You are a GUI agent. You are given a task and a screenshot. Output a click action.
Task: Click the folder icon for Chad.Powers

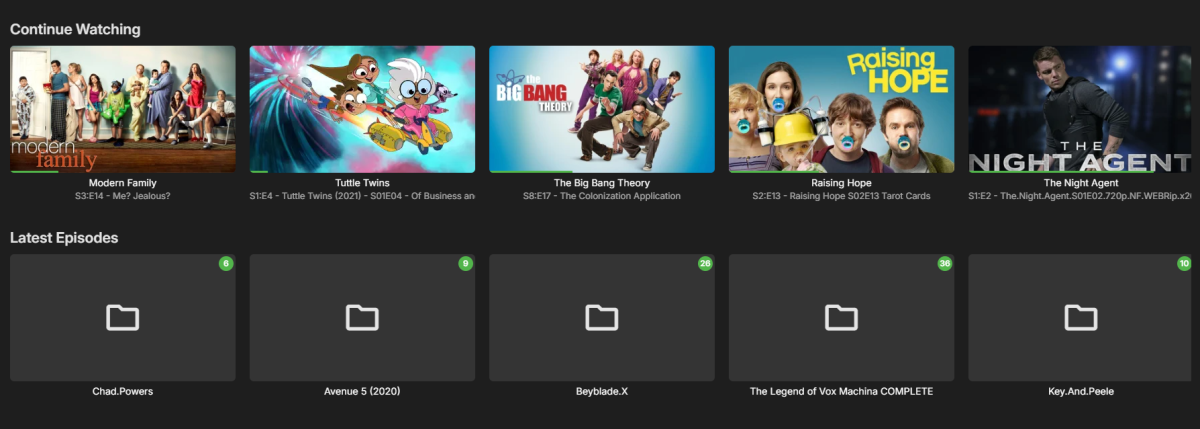(x=122, y=318)
